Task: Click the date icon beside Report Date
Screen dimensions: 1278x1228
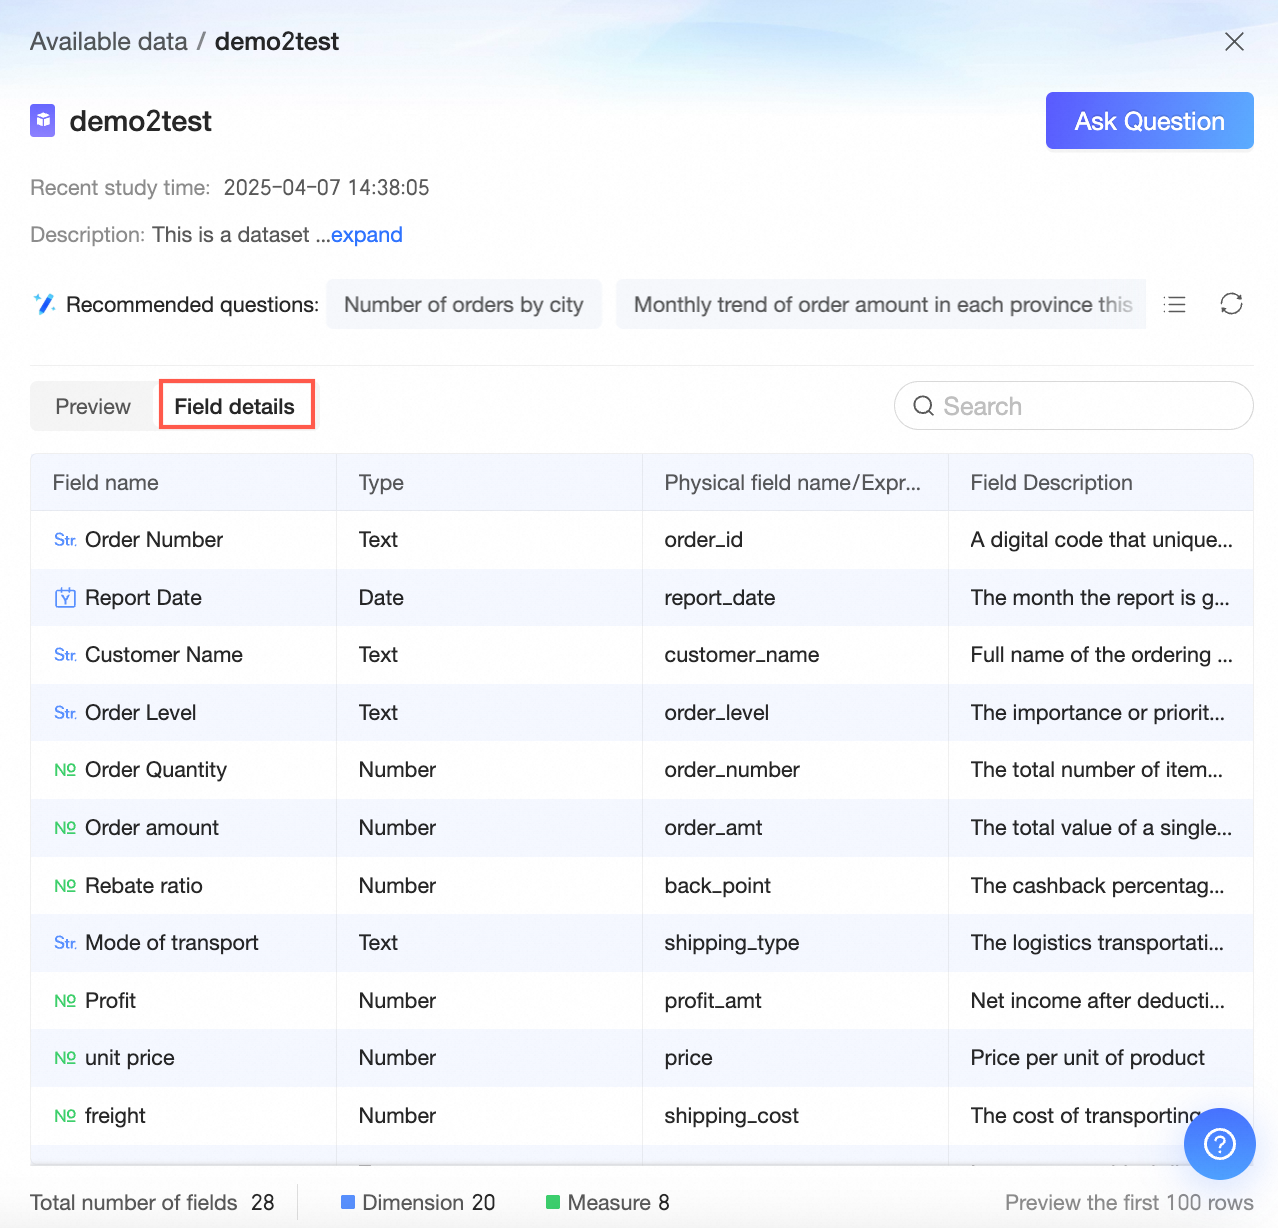Action: pyautogui.click(x=65, y=598)
